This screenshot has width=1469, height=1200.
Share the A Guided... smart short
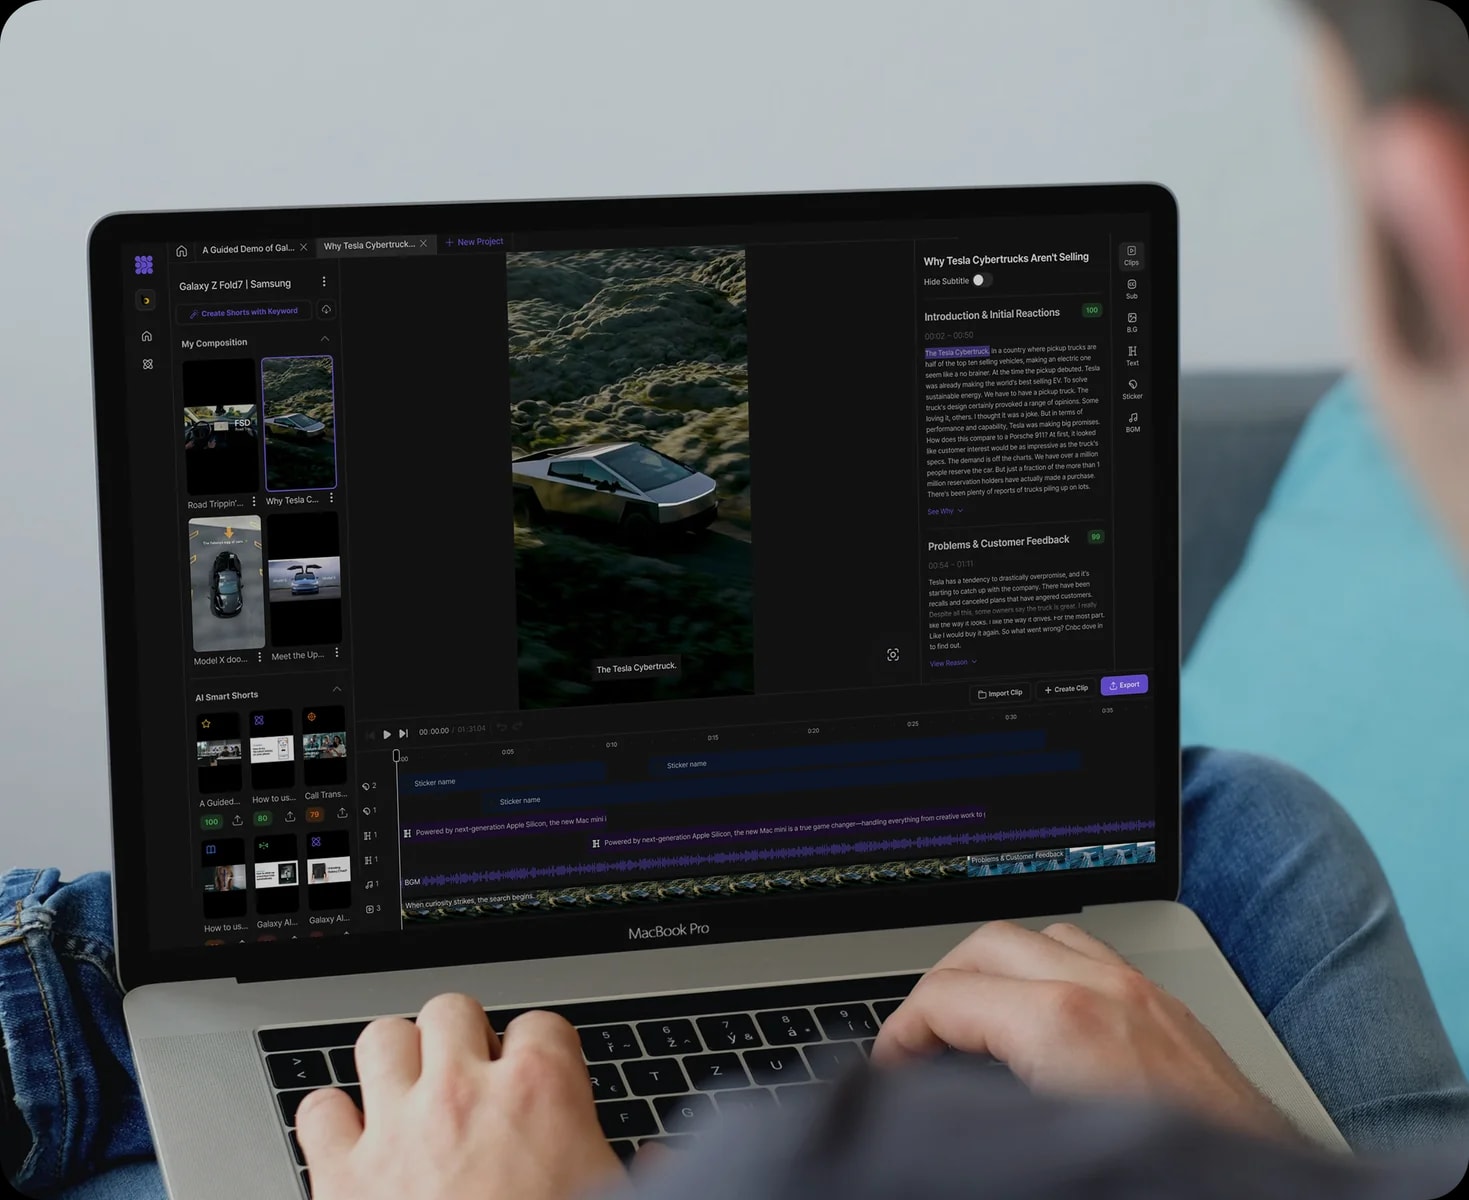point(238,820)
